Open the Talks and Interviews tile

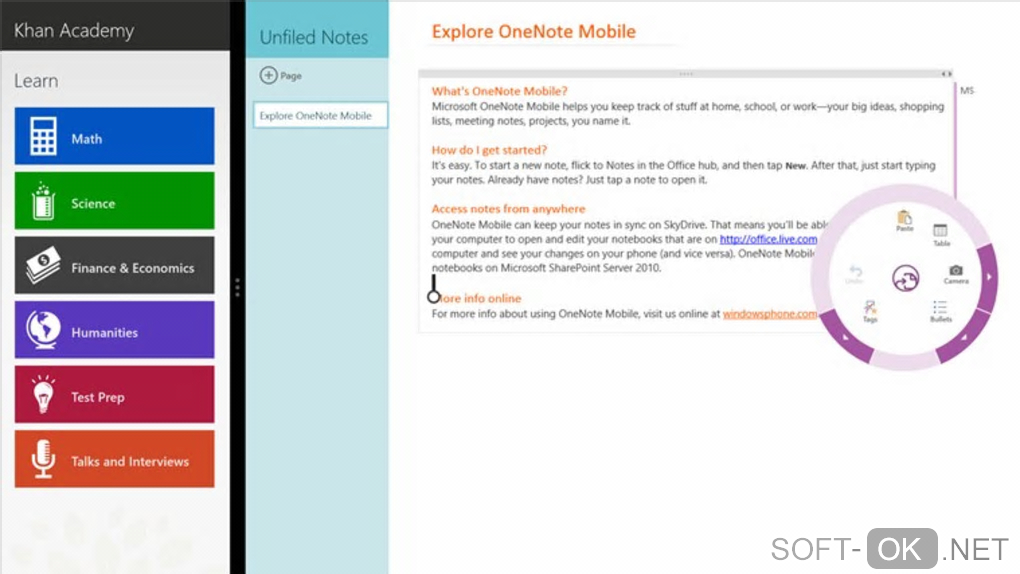click(x=114, y=459)
